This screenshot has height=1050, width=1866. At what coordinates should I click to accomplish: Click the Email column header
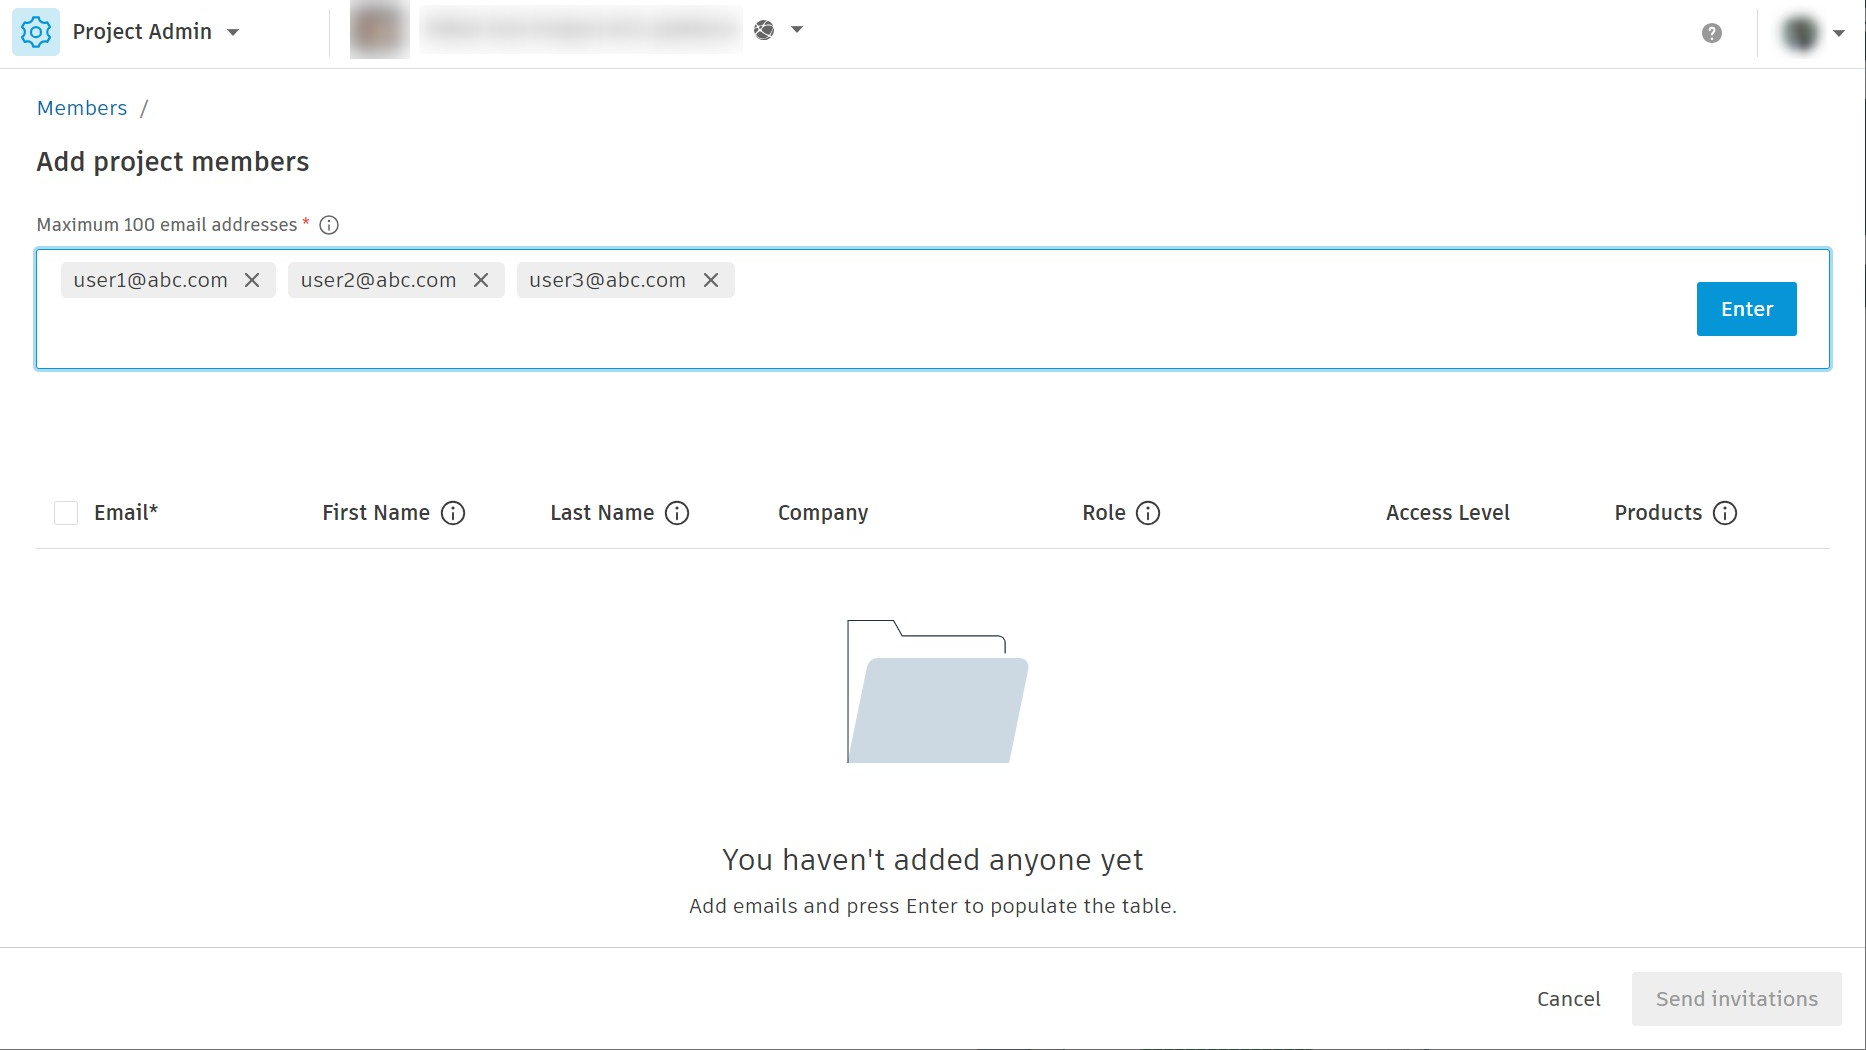click(126, 513)
